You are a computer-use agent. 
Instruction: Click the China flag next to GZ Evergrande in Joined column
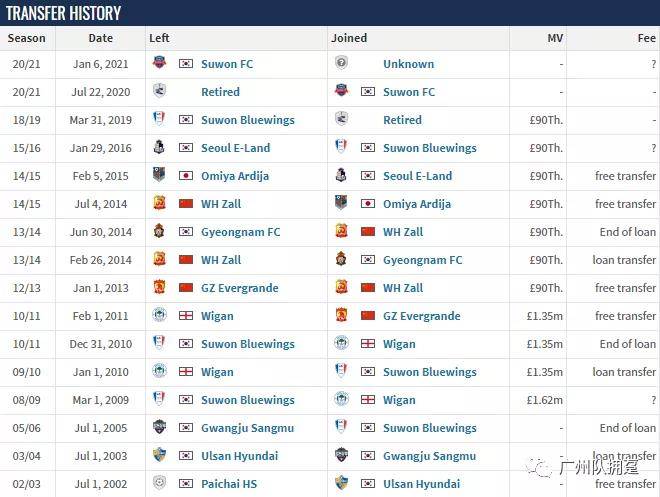pyautogui.click(x=368, y=315)
